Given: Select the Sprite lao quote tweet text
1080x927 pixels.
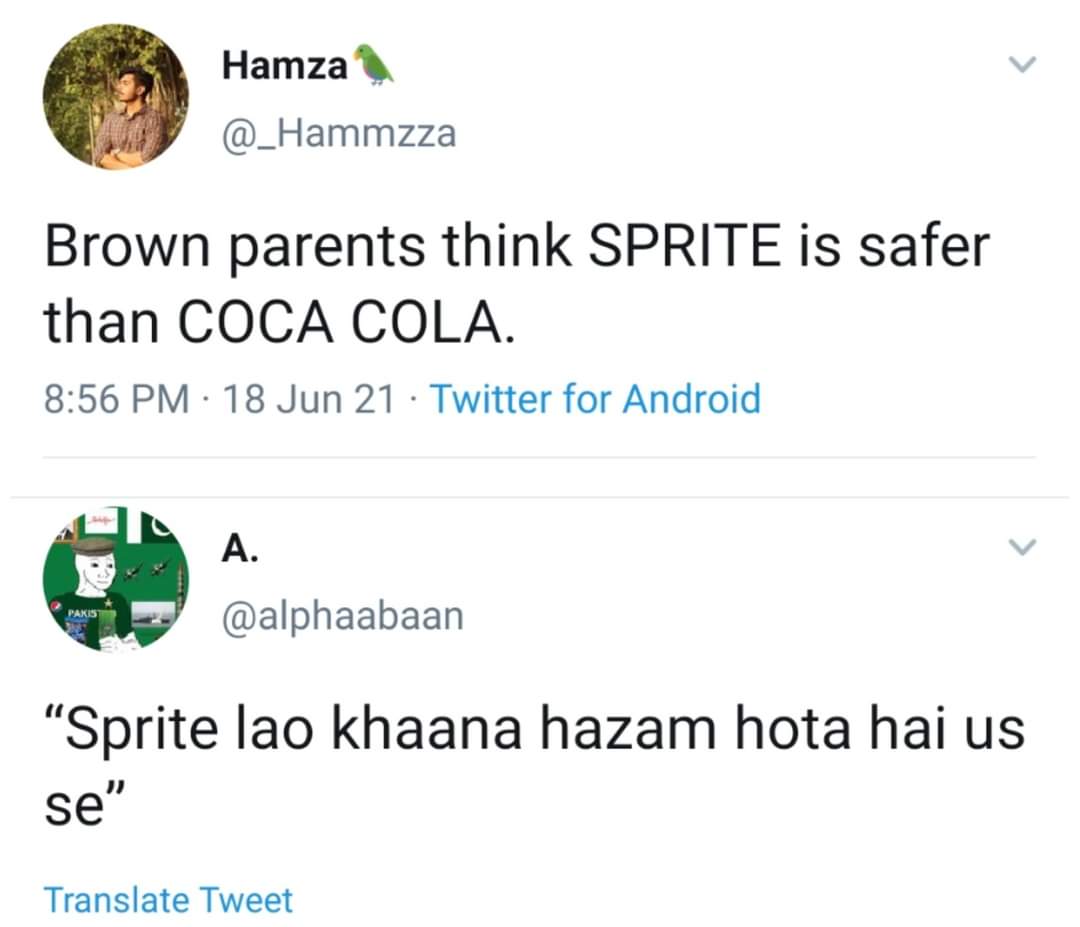Looking at the screenshot, I should pyautogui.click(x=500, y=760).
